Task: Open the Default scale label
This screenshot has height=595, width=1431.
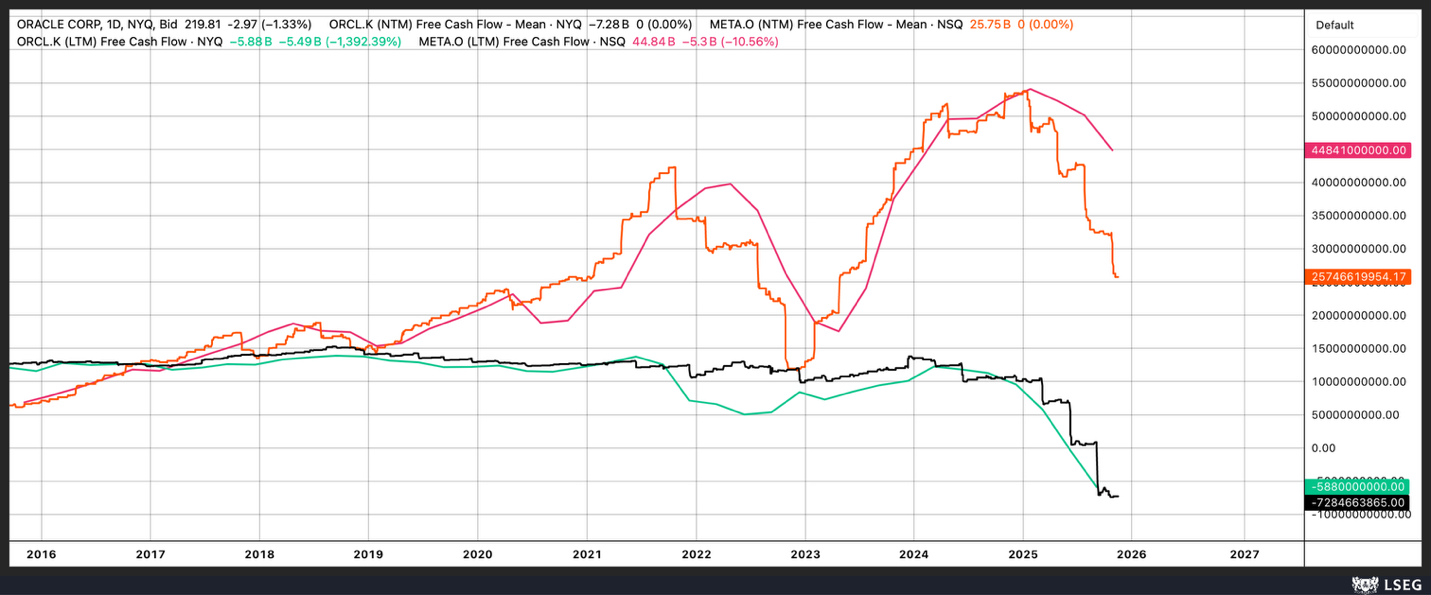Action: 1334,25
